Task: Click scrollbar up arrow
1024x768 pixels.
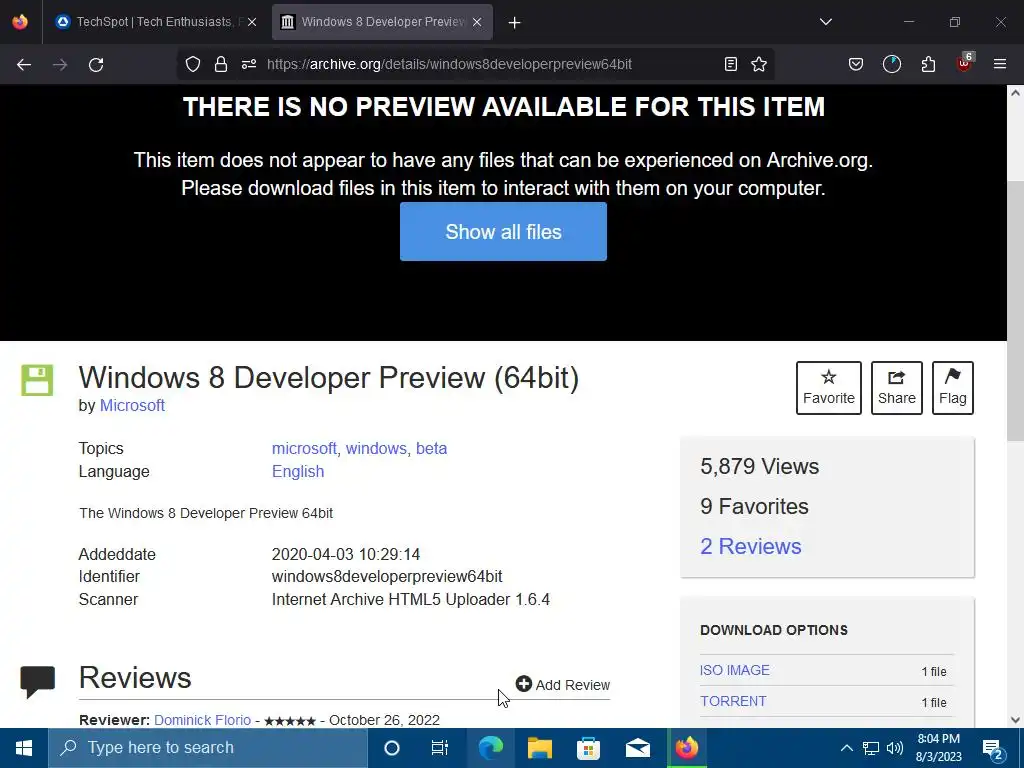Action: [x=1015, y=93]
